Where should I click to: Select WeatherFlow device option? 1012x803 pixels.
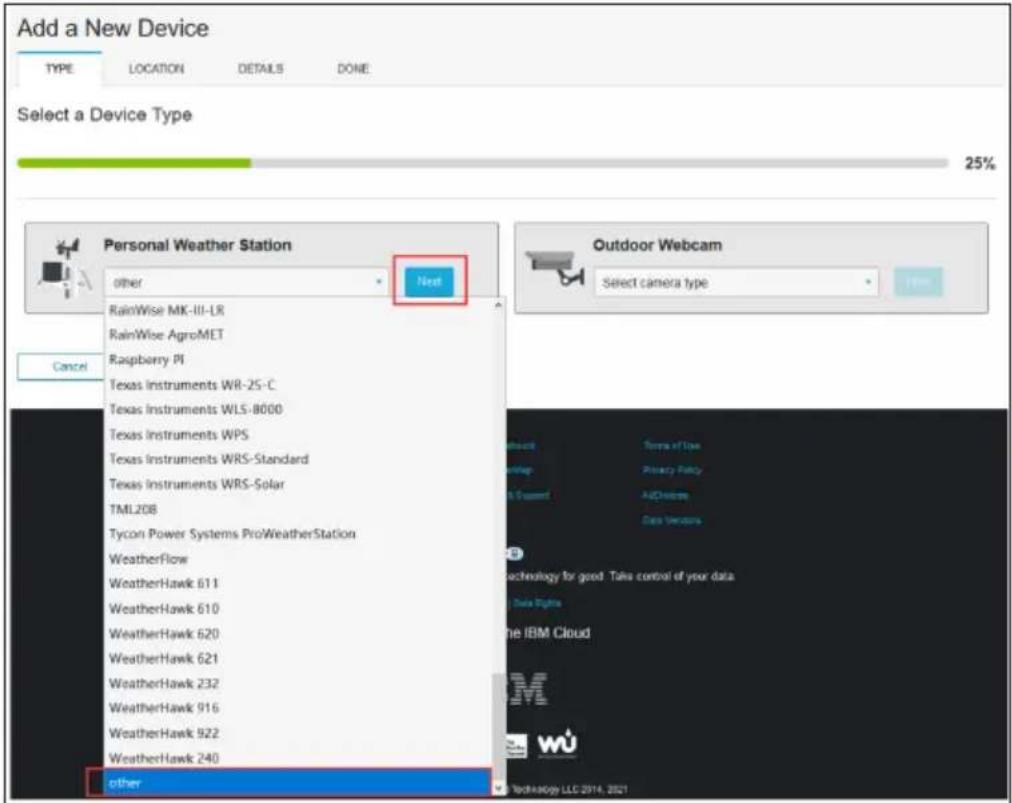point(299,559)
